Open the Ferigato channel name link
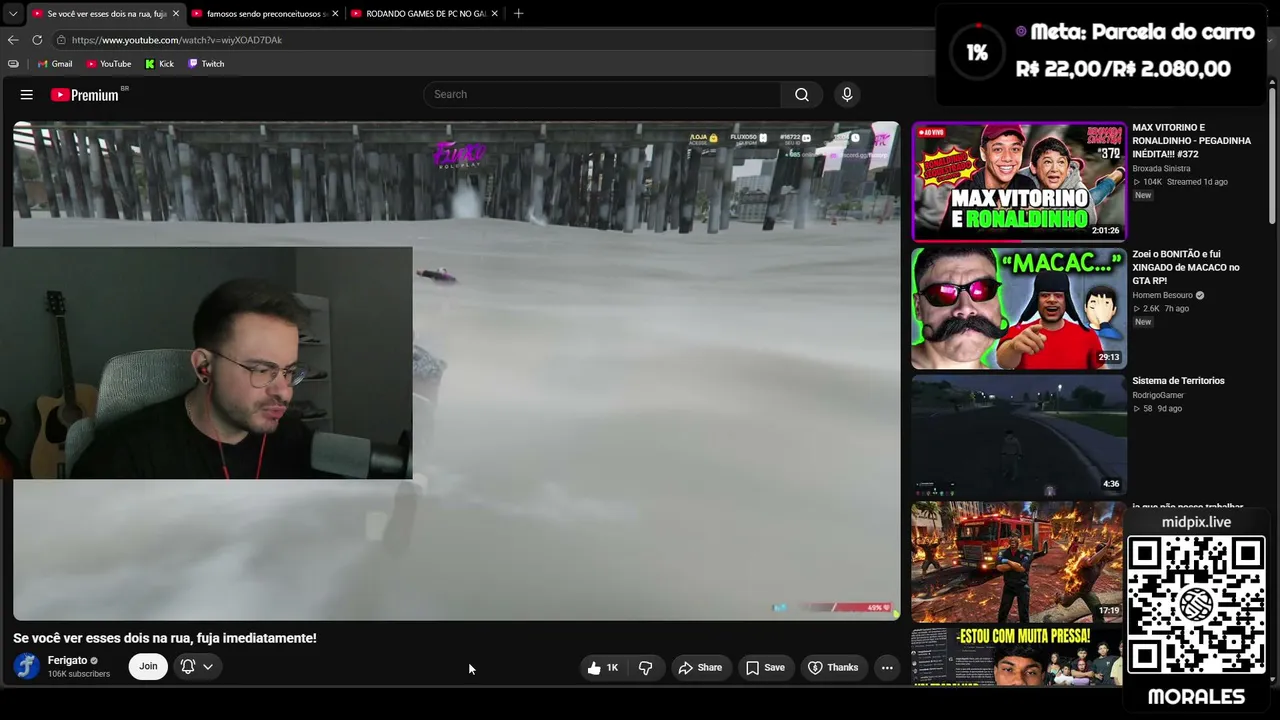1280x720 pixels. click(67, 661)
